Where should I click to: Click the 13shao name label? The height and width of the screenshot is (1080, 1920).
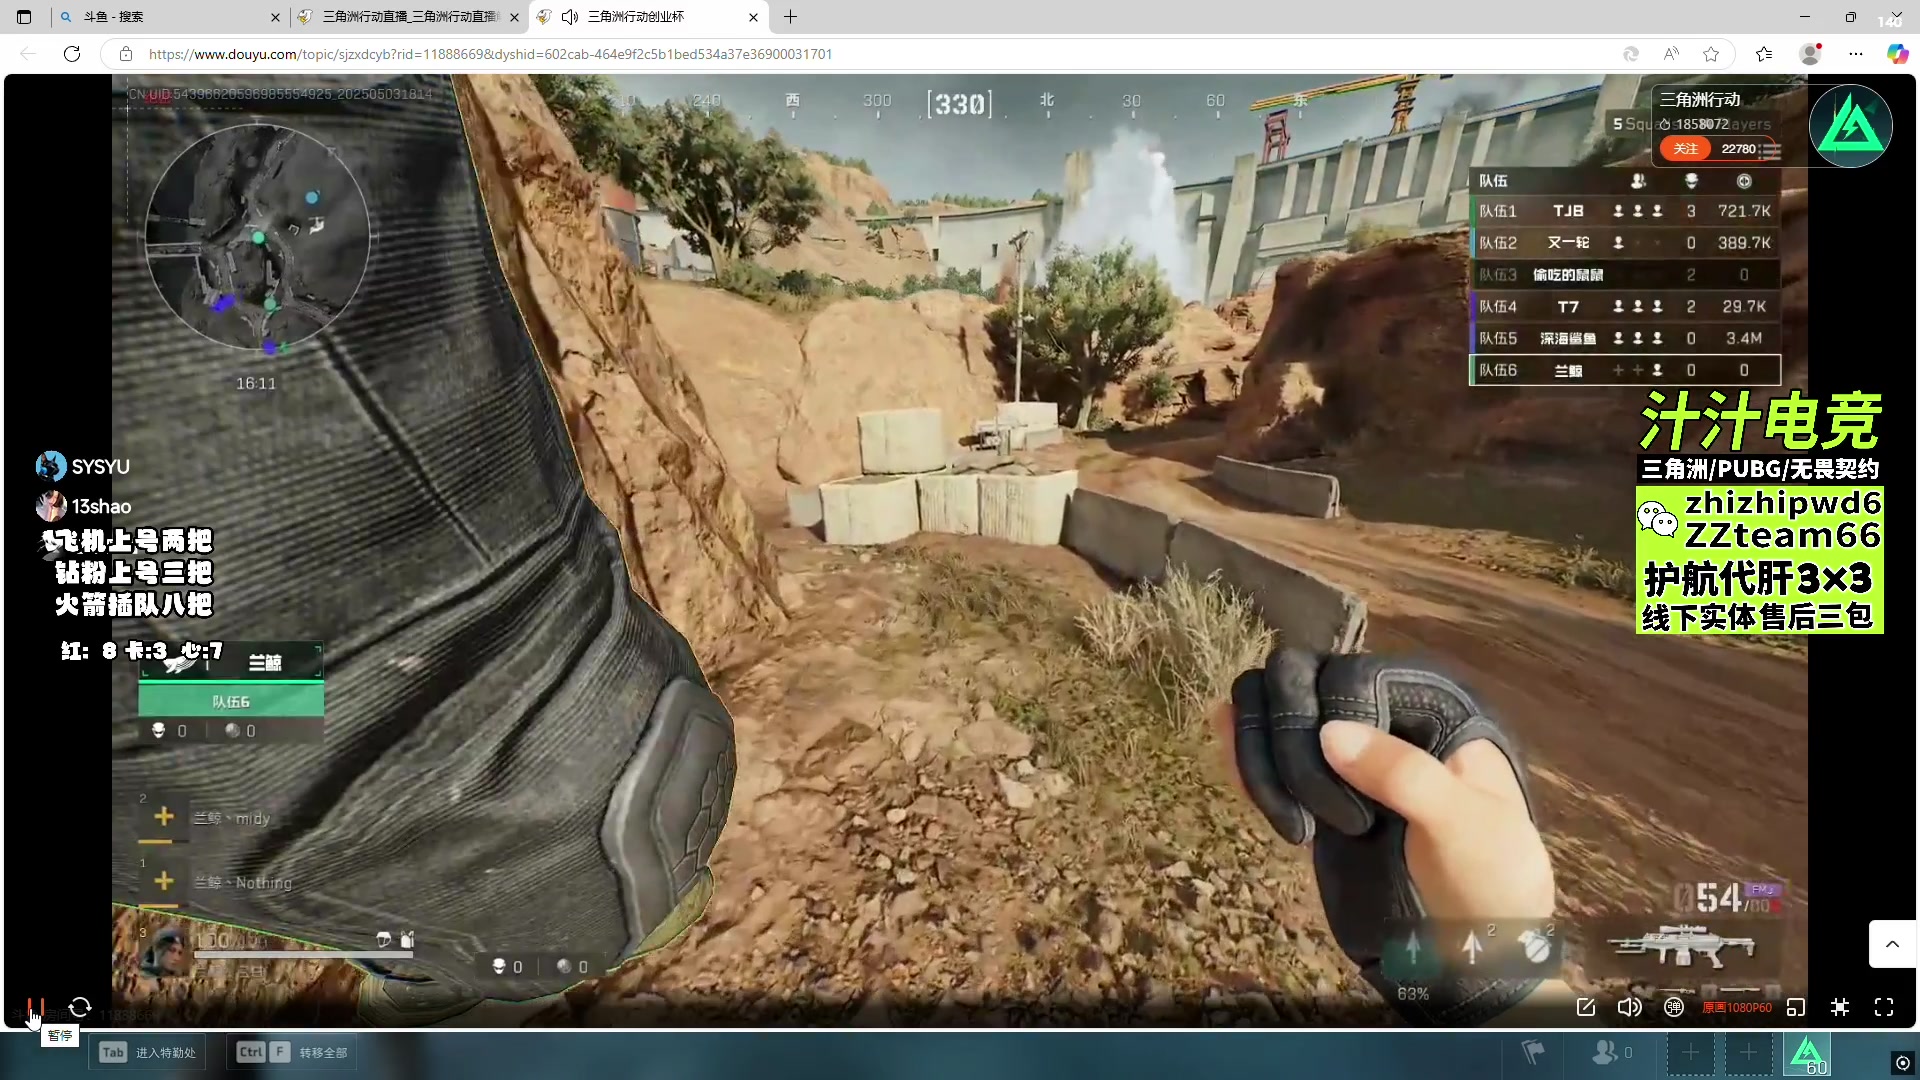101,507
